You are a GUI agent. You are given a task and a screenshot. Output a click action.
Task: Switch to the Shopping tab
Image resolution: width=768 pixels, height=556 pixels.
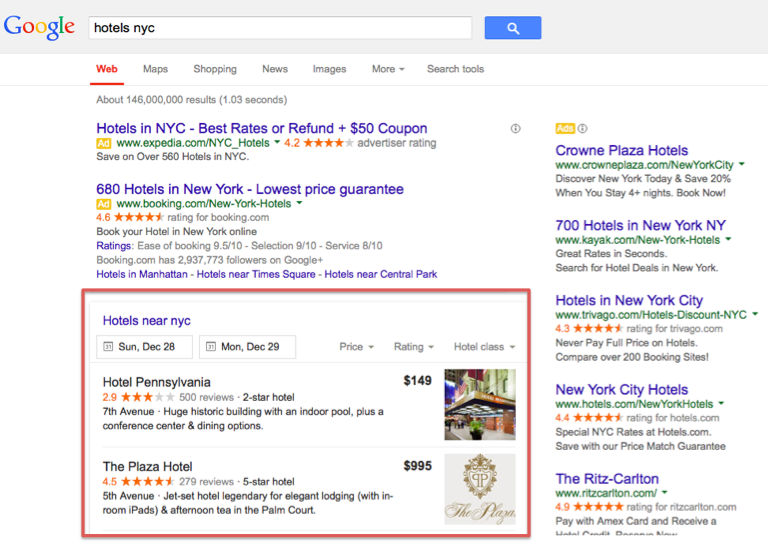(x=215, y=69)
